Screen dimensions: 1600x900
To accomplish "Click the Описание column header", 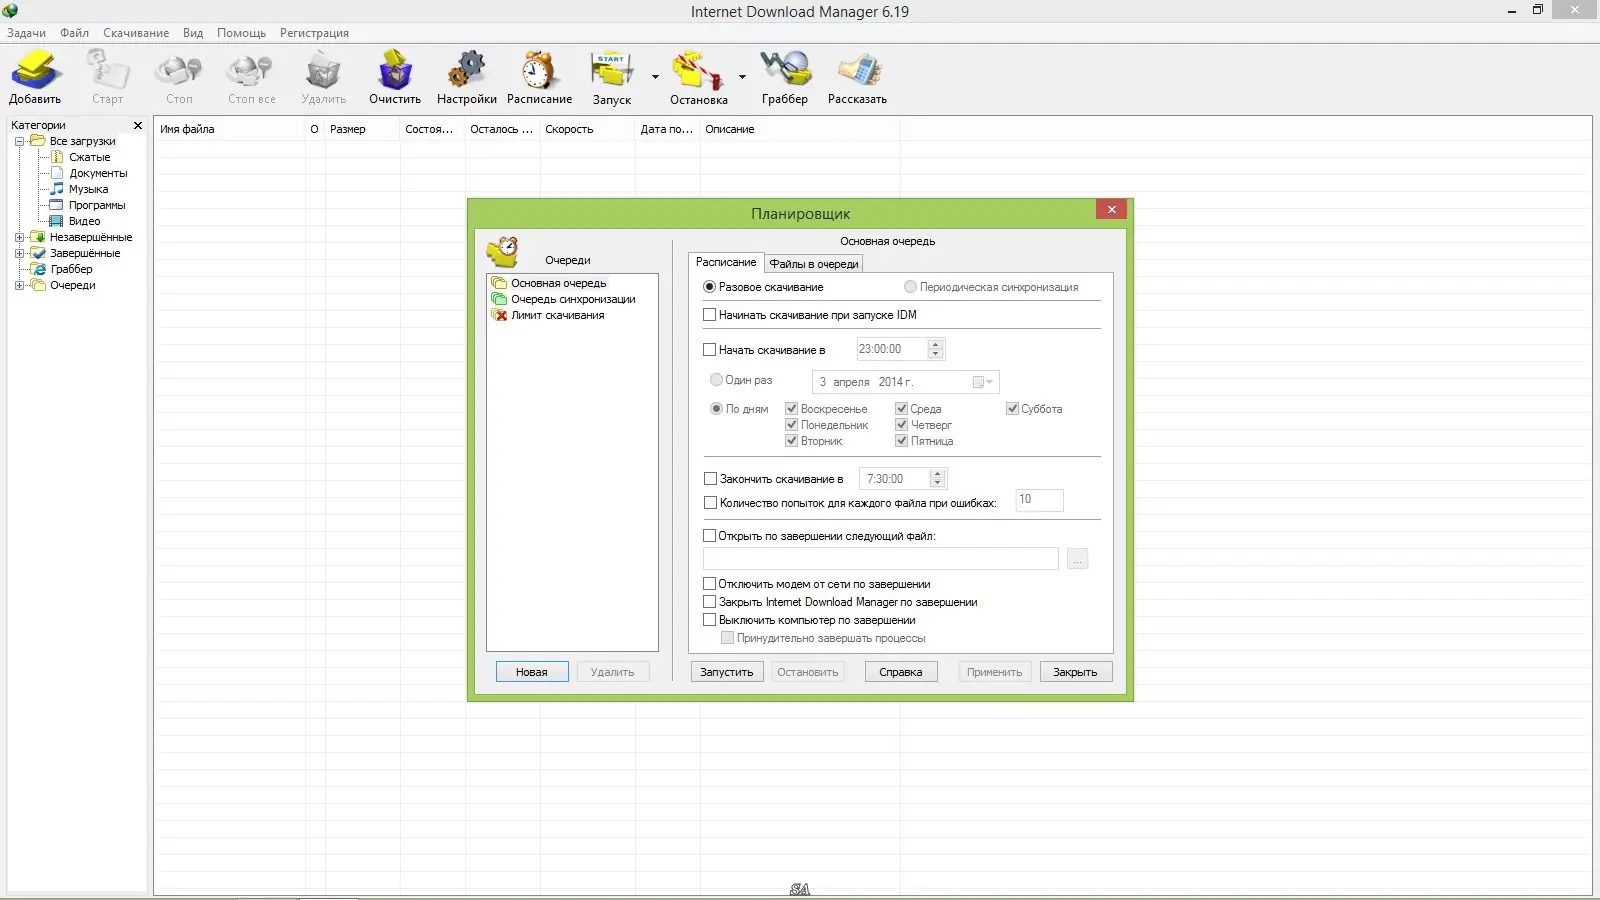I will (799, 129).
